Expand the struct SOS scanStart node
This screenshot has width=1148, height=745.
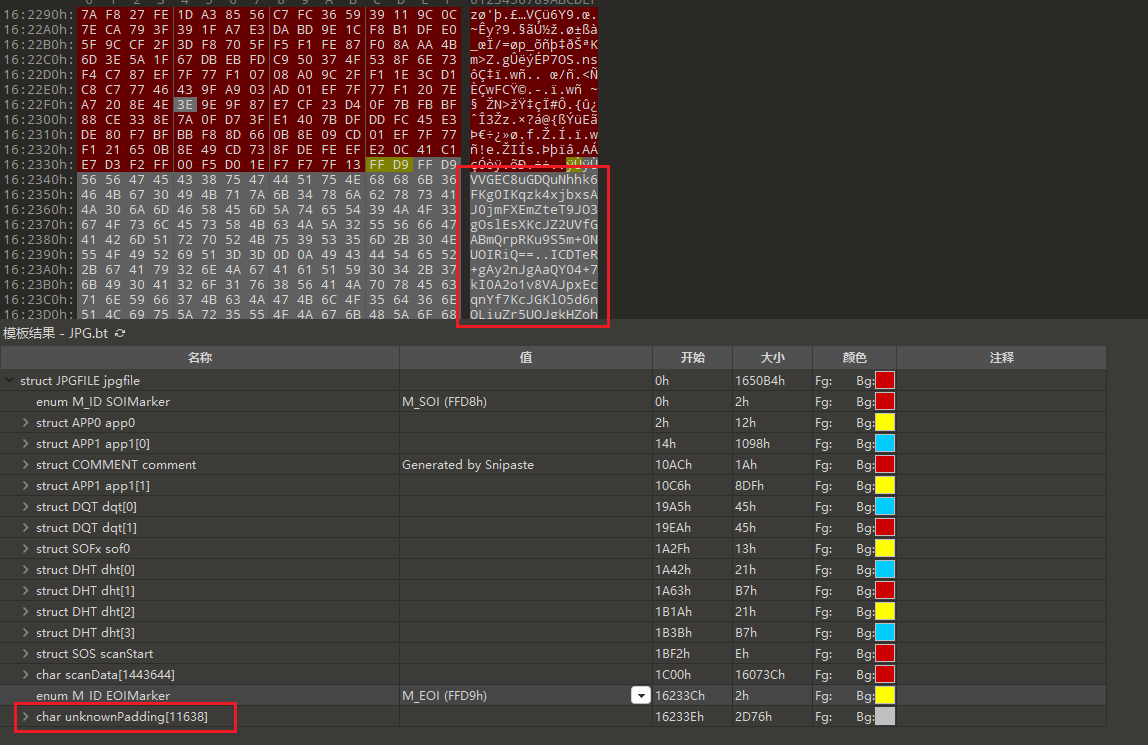[x=26, y=654]
